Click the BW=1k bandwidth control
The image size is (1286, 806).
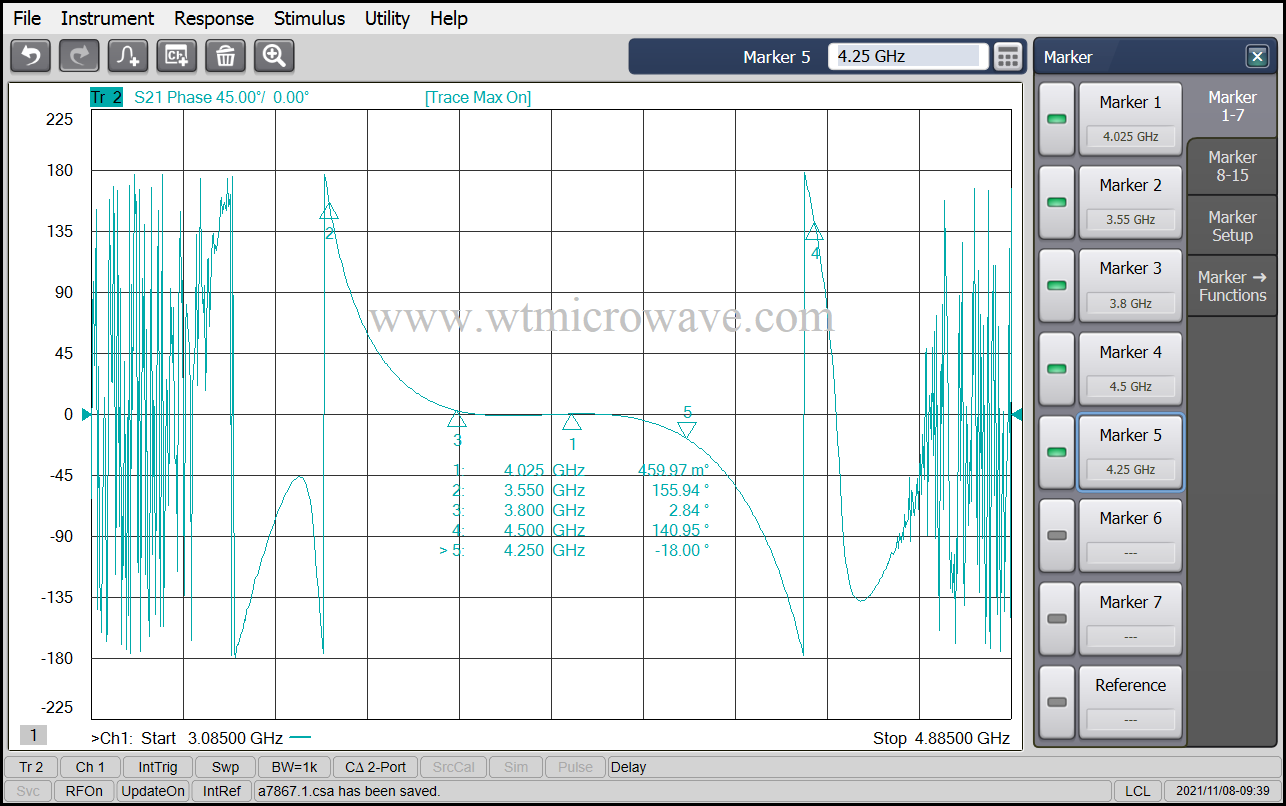pyautogui.click(x=294, y=767)
